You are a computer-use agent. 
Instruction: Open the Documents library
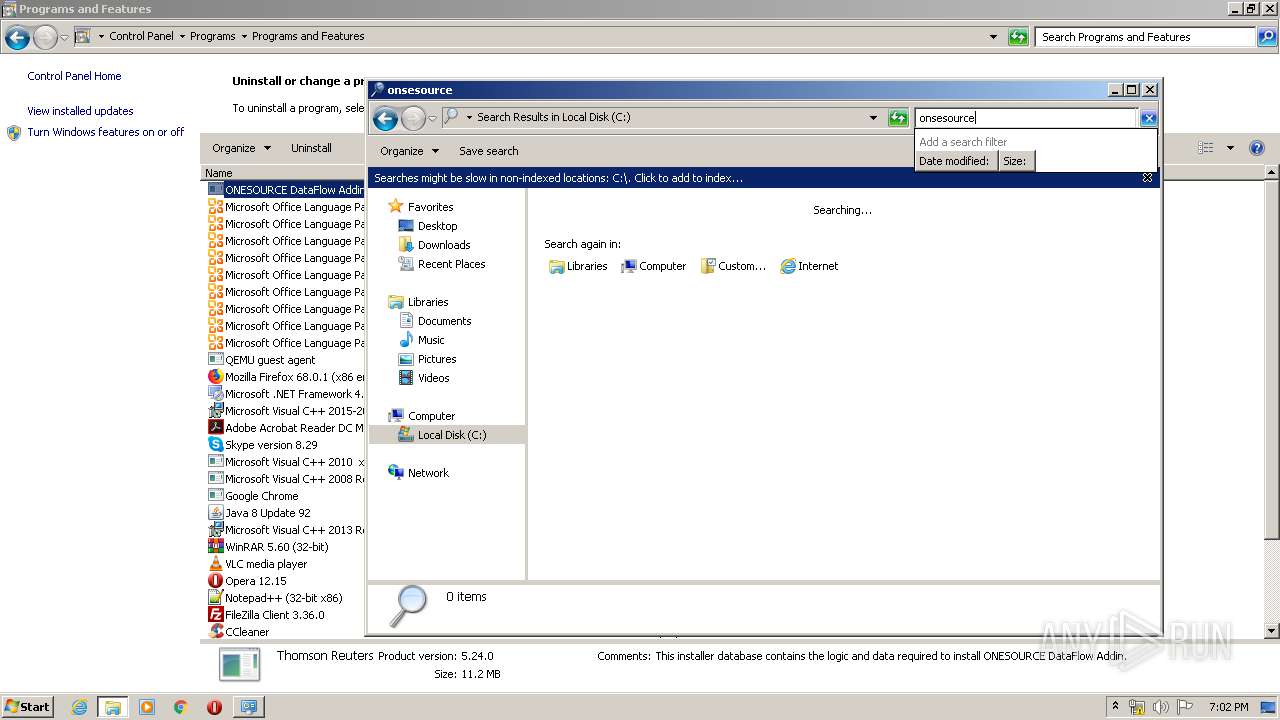(444, 321)
